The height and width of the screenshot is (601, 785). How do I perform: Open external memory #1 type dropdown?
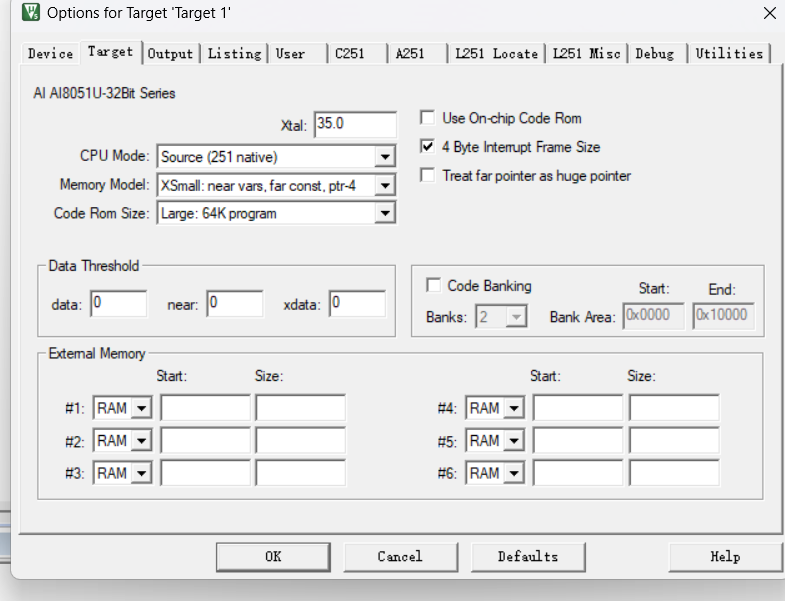(142, 408)
